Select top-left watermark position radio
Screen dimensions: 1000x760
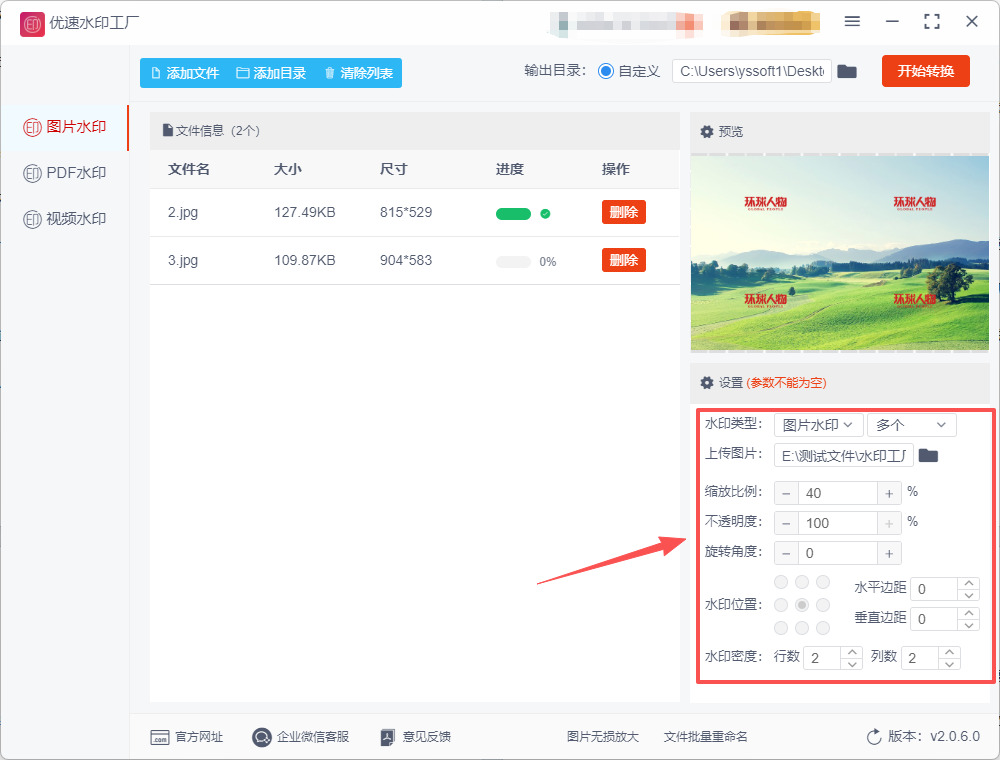(780, 582)
